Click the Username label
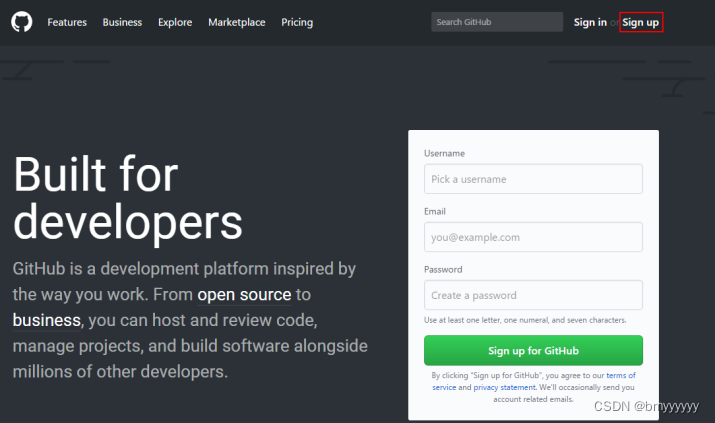 [x=444, y=154]
